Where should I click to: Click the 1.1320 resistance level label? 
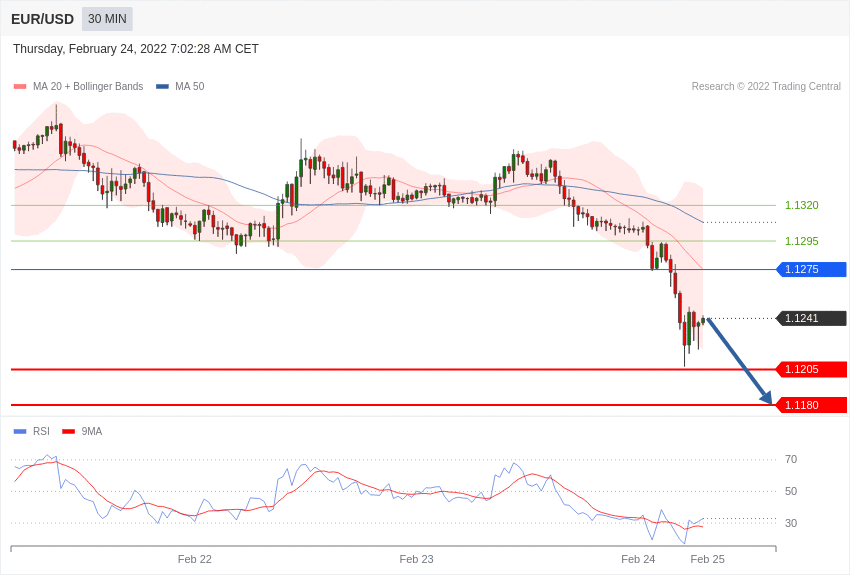click(802, 205)
